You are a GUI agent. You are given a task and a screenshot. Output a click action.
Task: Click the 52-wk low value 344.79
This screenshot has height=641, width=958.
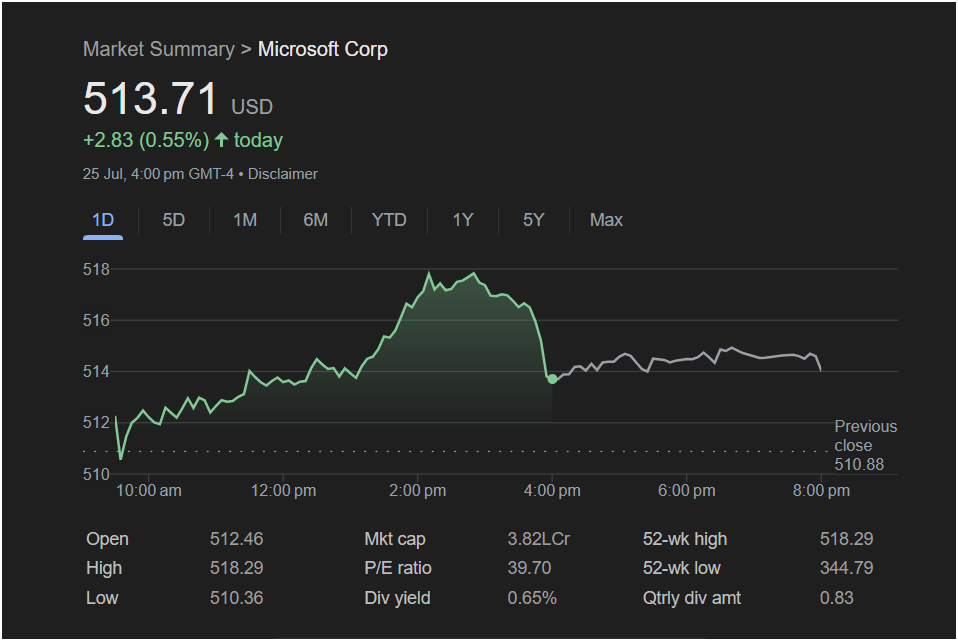[x=846, y=568]
